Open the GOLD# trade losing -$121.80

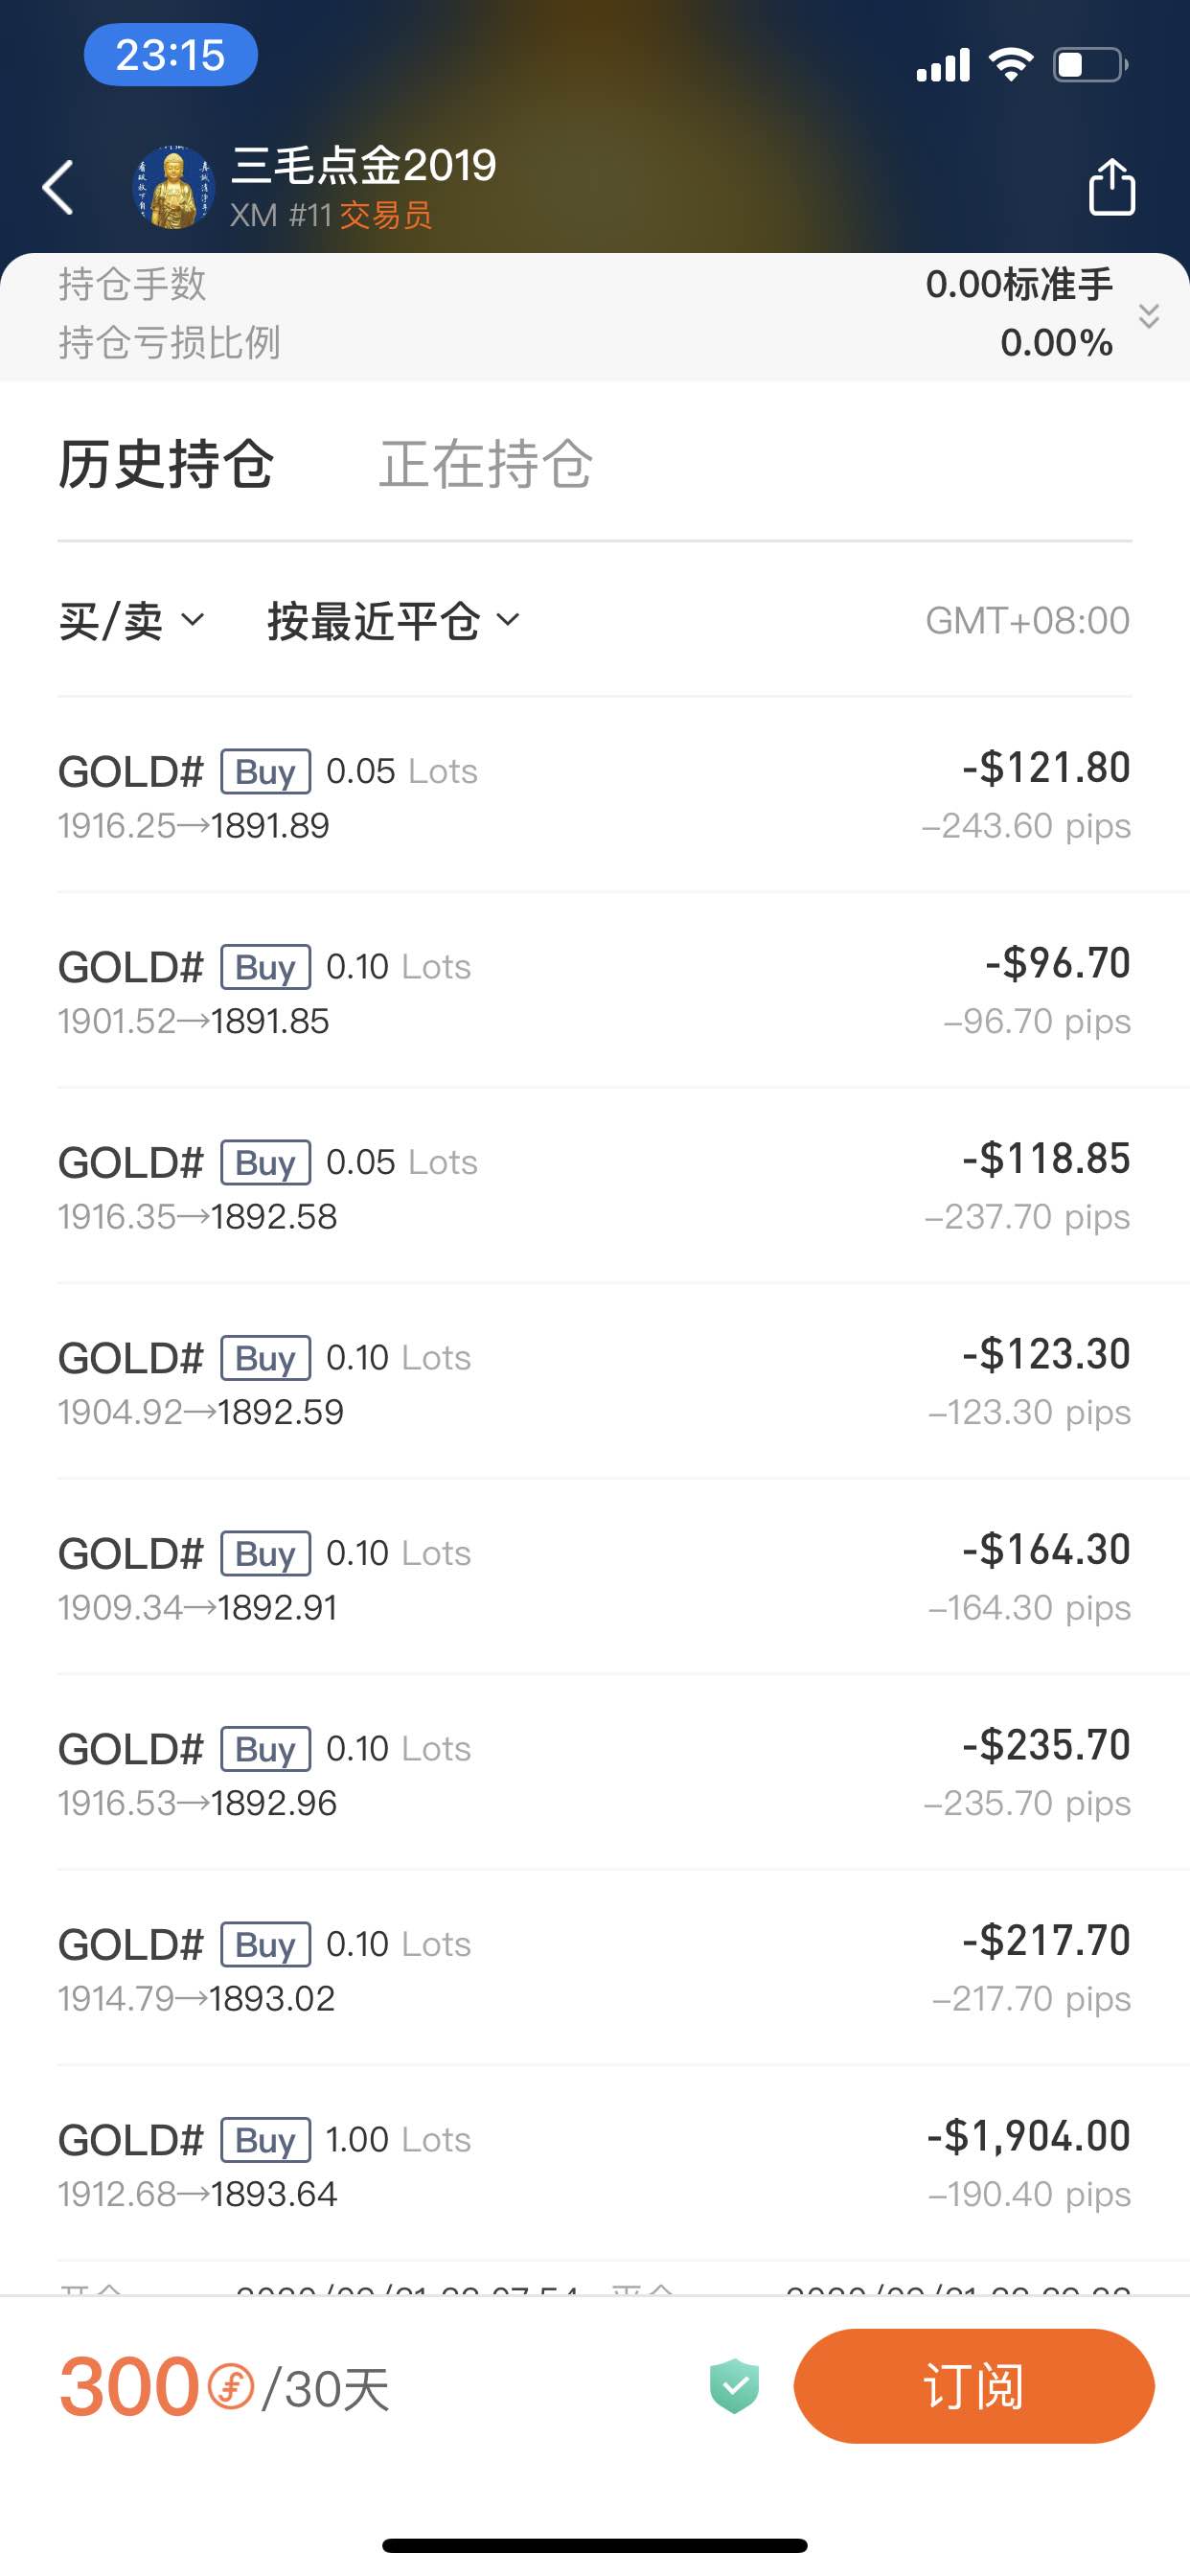[594, 795]
